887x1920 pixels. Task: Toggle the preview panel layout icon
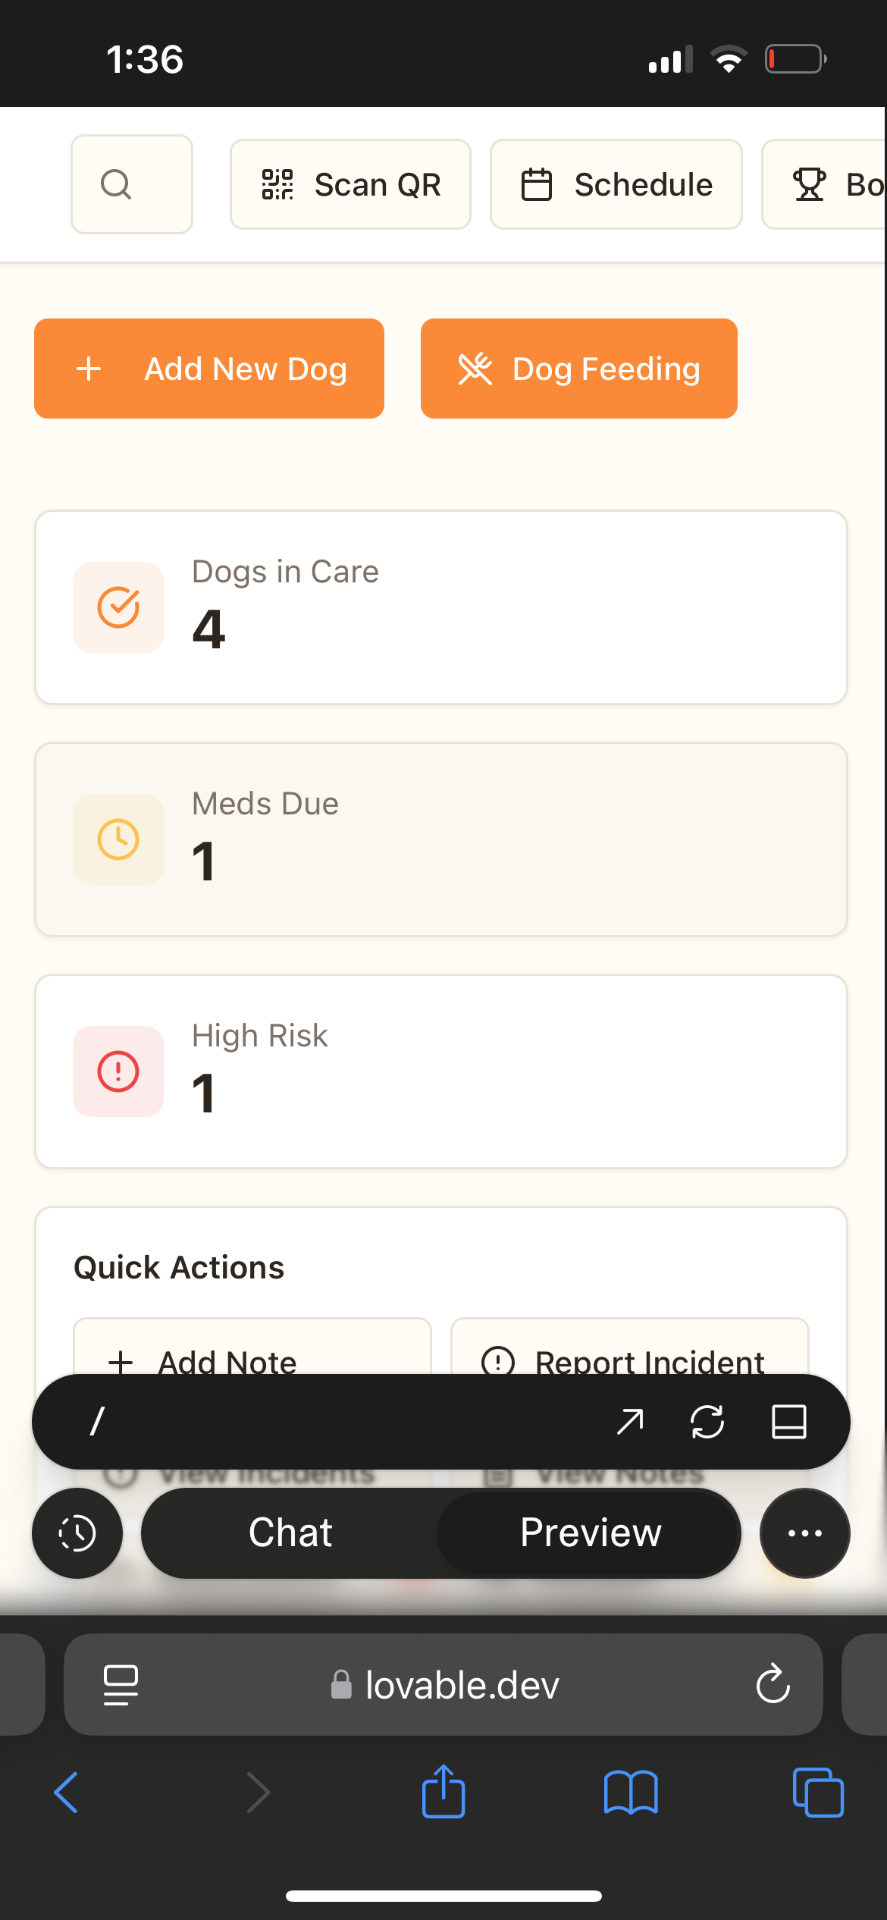point(789,1421)
